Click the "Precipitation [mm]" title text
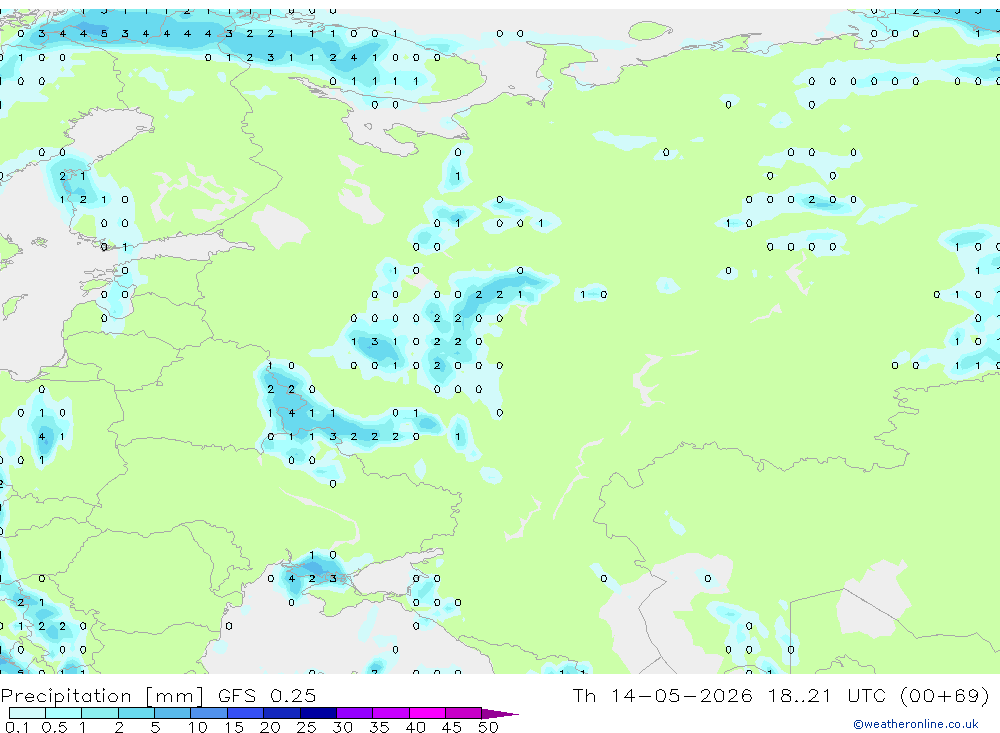1000x733 pixels. 102,695
